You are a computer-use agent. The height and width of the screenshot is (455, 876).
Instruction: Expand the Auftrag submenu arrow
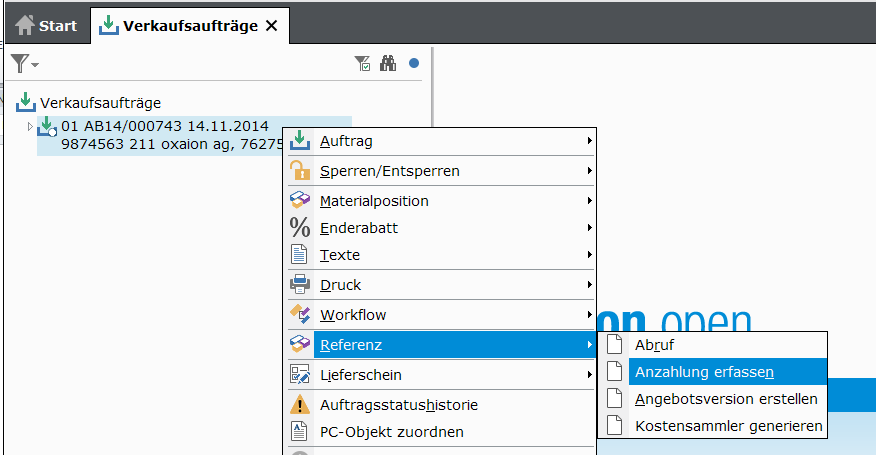590,141
